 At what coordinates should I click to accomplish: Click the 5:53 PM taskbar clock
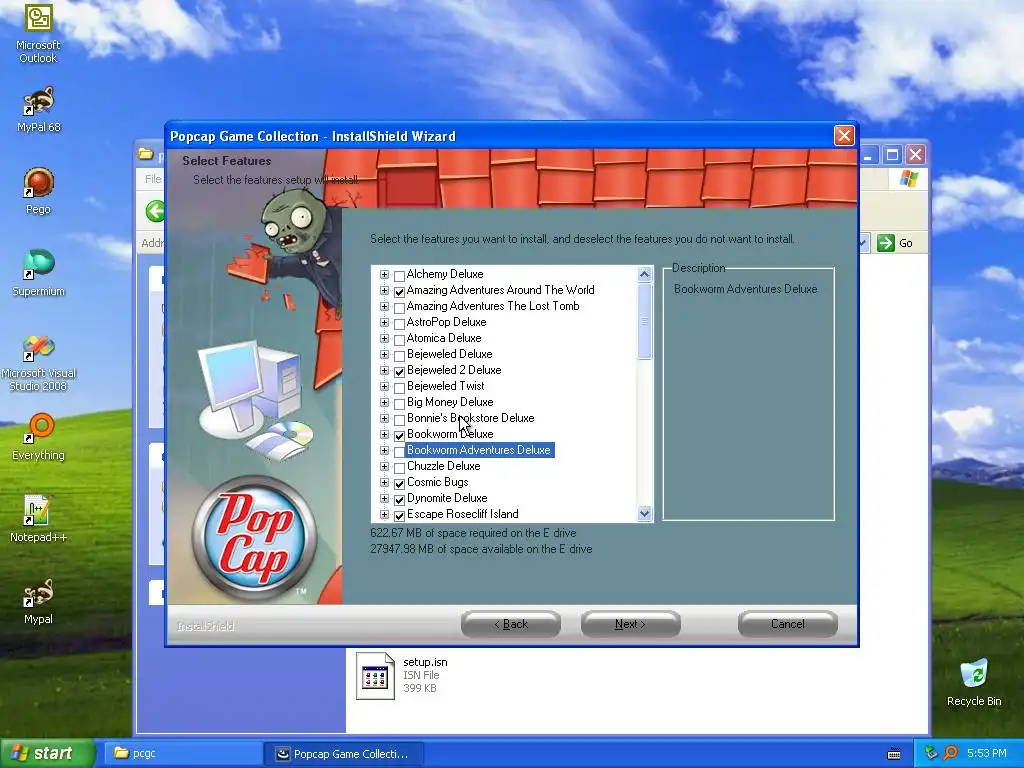986,754
